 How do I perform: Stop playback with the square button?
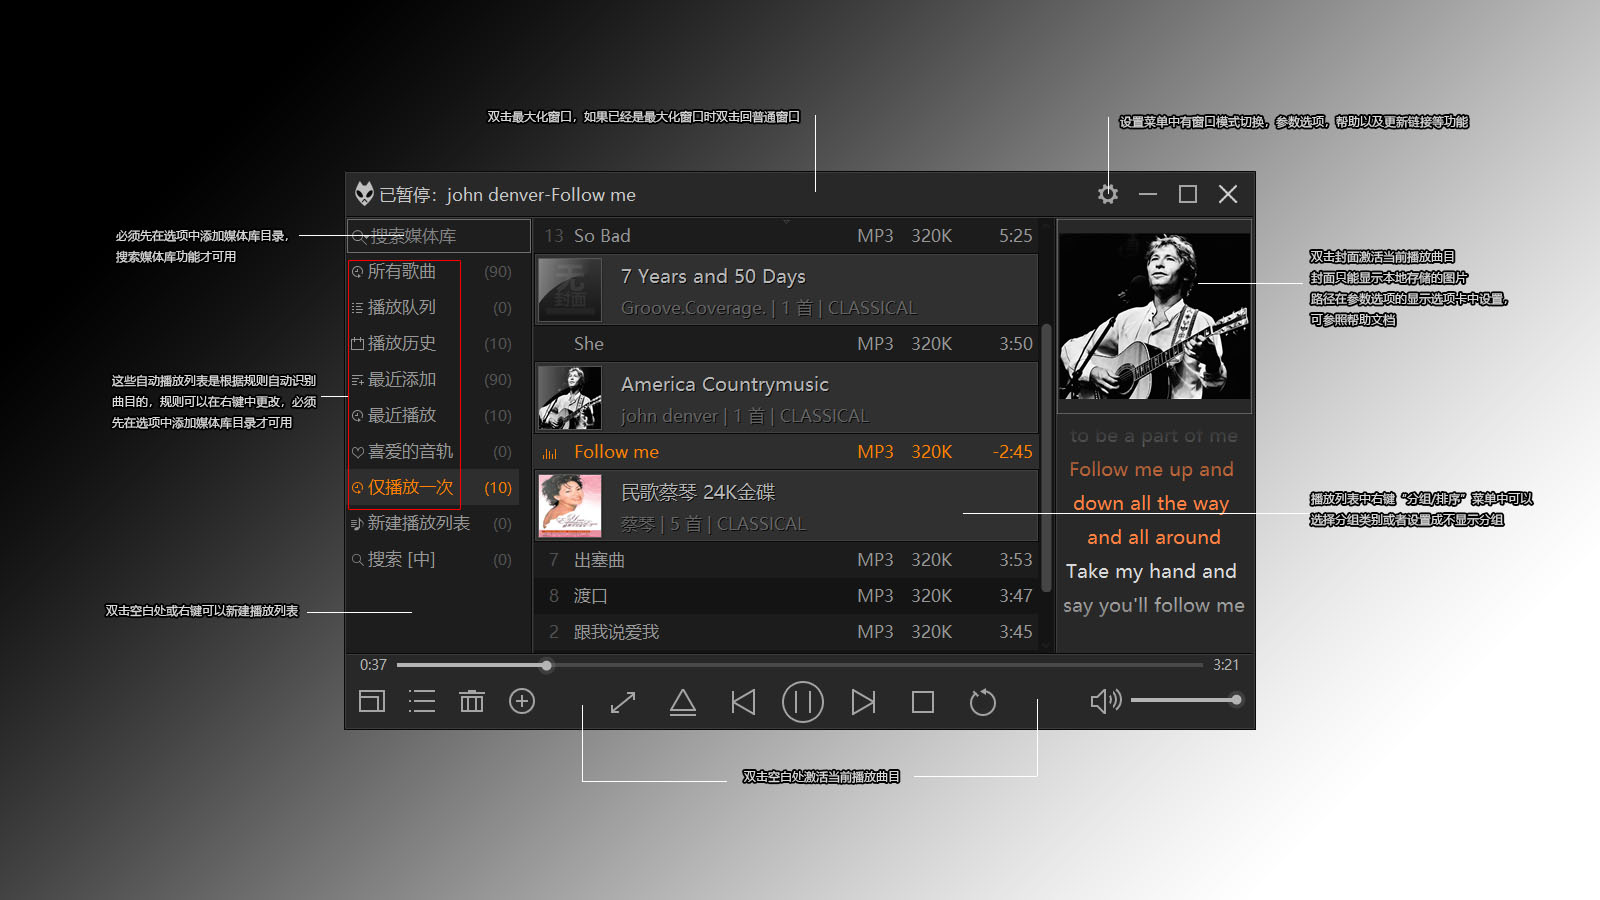click(923, 702)
